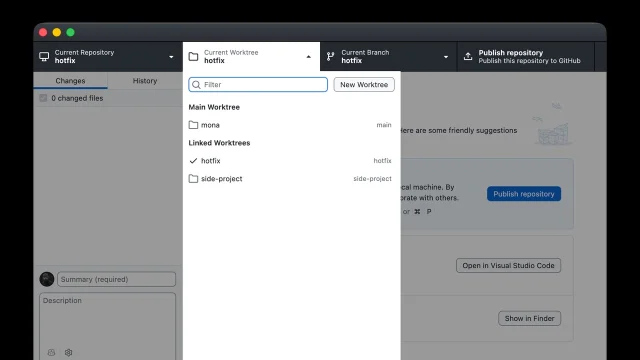Screen dimensions: 640x360
Task: Click the up arrow on Current Worktree
Action: click(x=309, y=57)
